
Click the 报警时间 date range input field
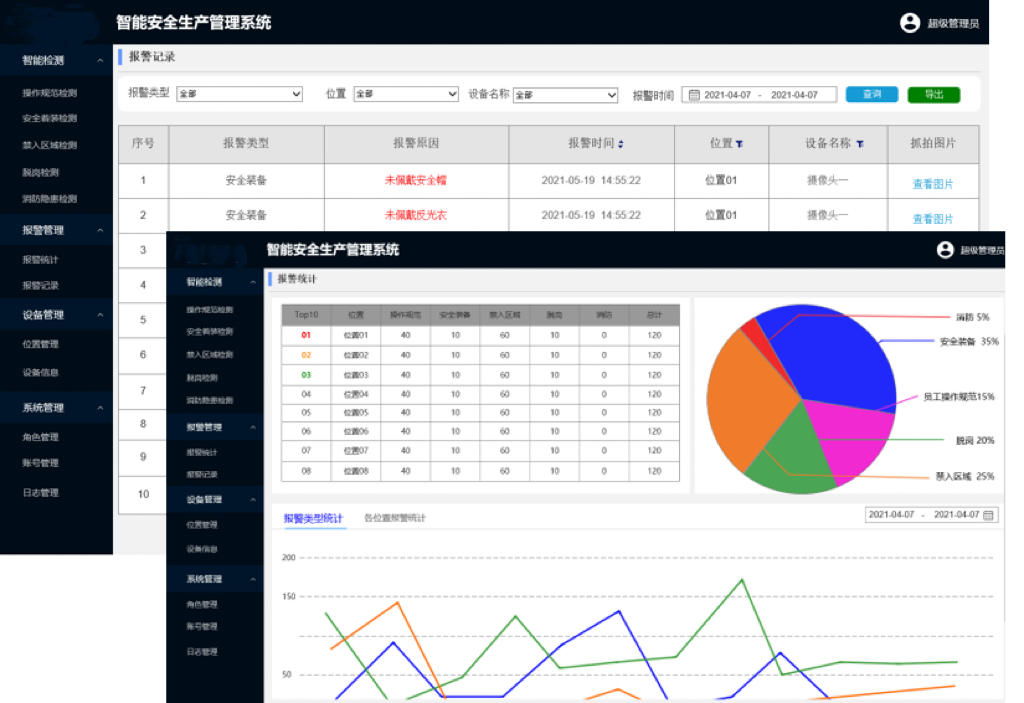(x=760, y=95)
